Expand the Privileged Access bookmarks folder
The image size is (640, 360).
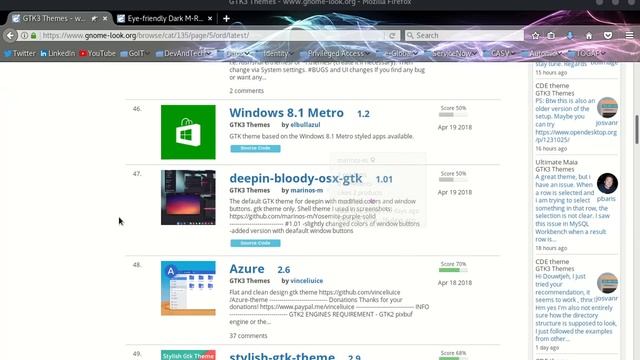(x=335, y=53)
